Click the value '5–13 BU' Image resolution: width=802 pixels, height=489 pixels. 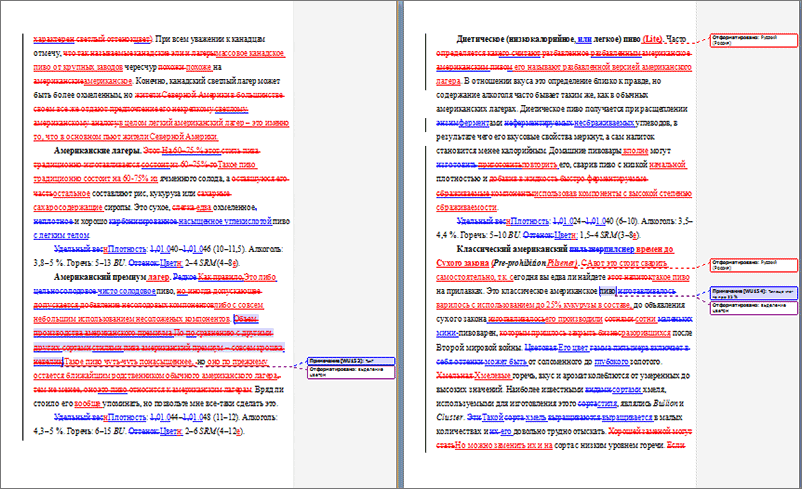[x=110, y=263]
